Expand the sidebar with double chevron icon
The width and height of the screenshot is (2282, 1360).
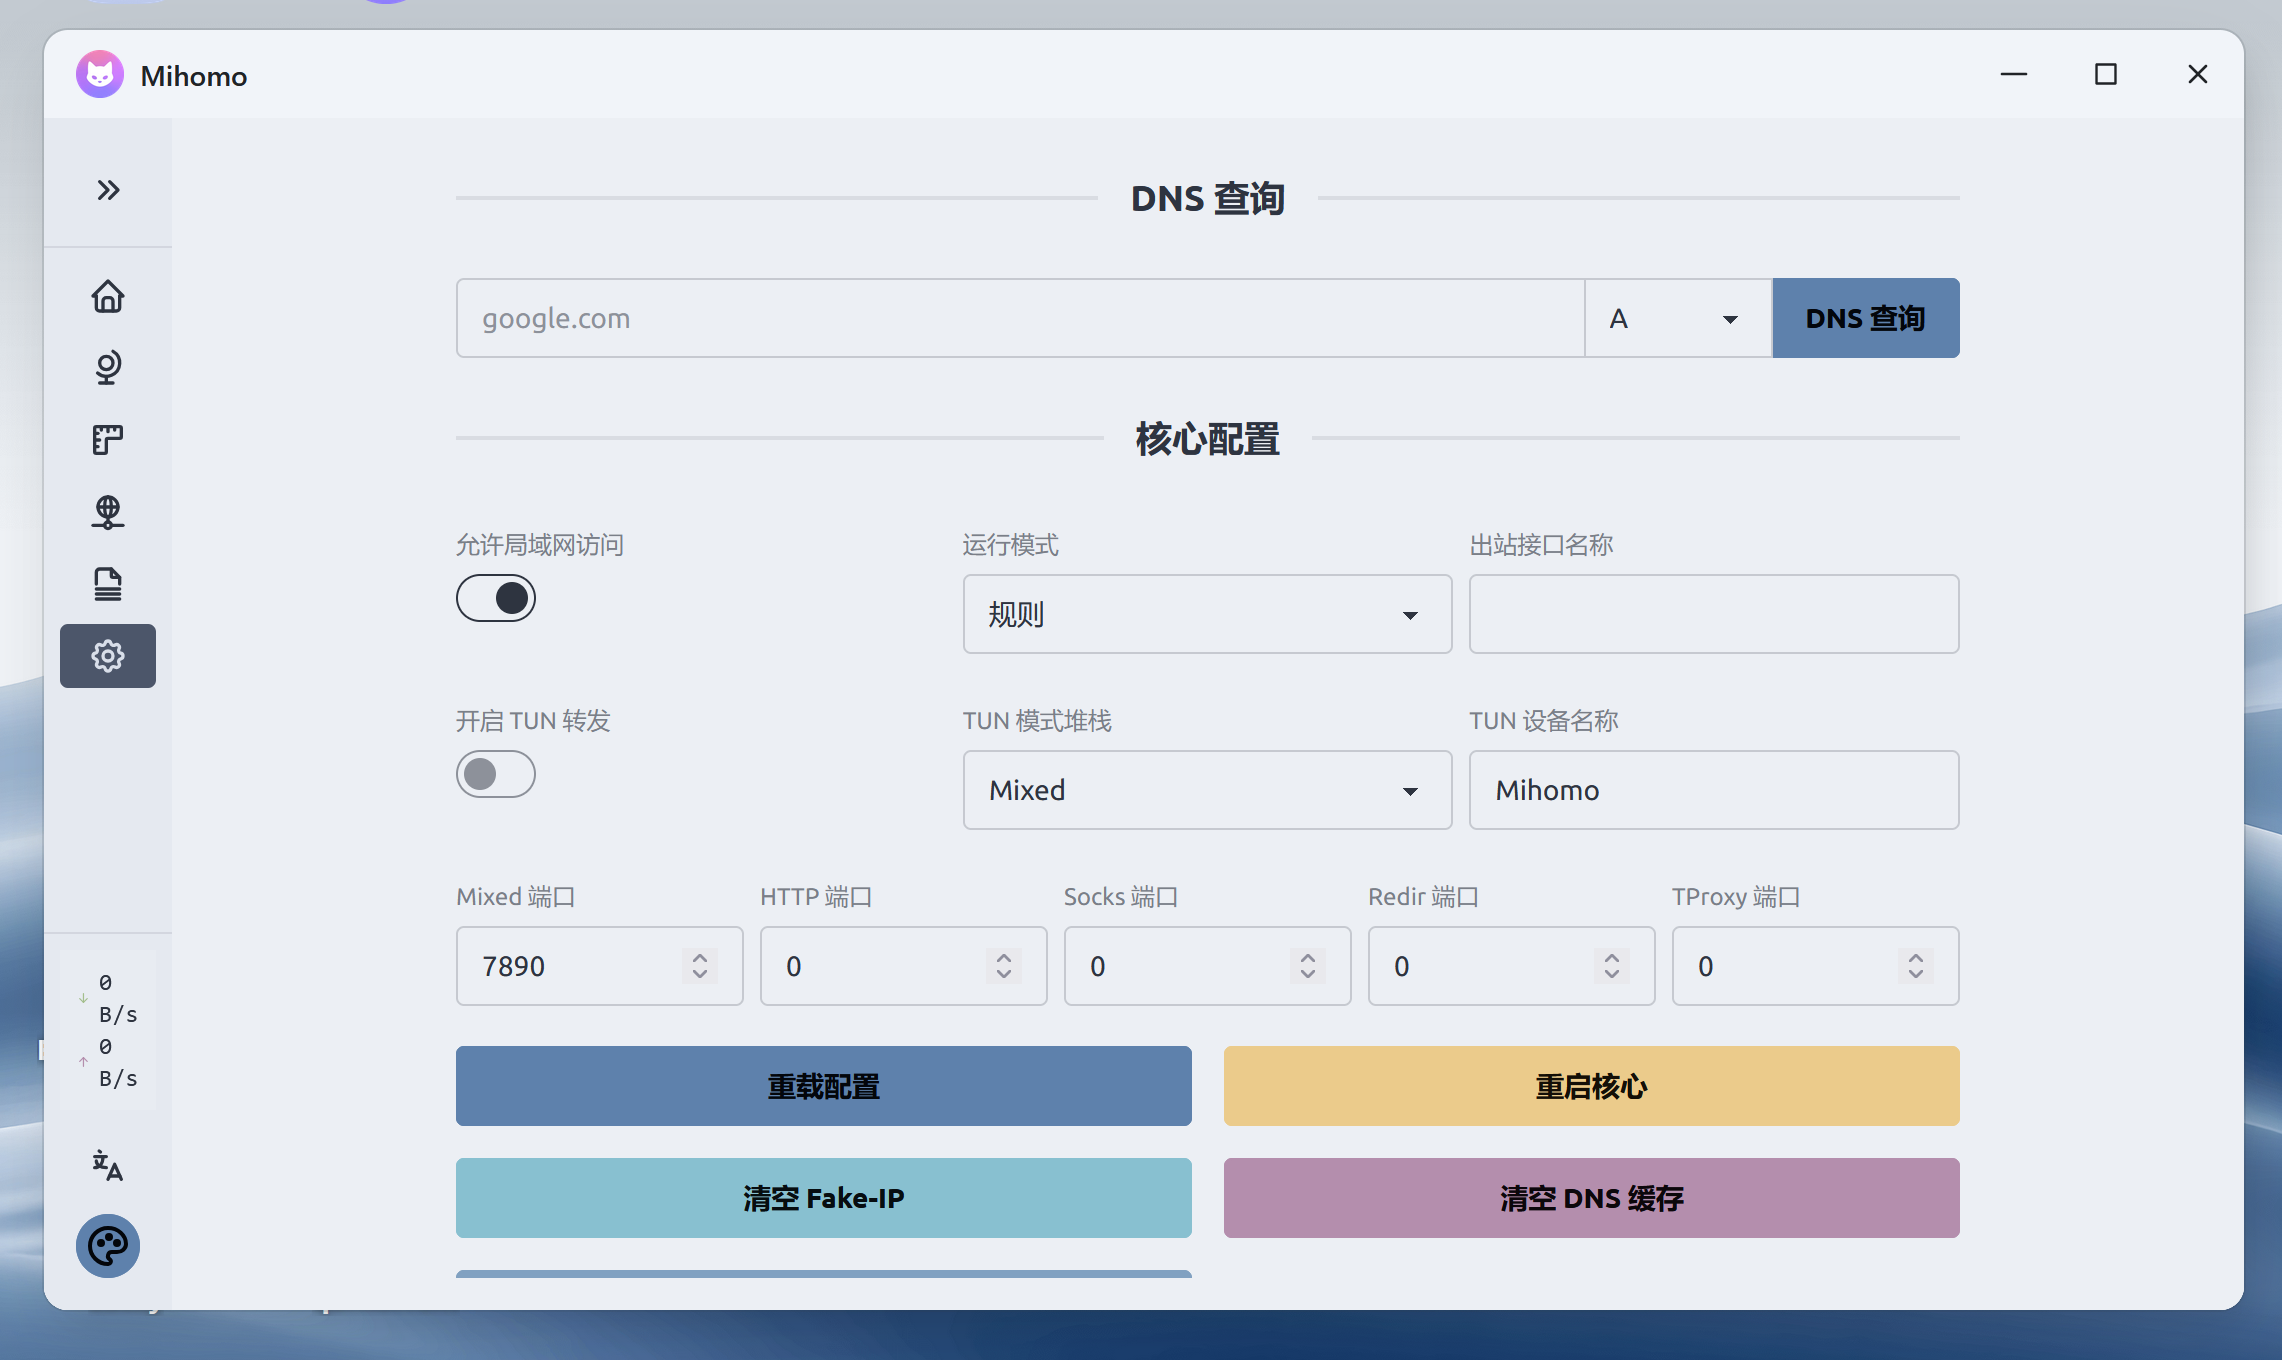(x=108, y=190)
